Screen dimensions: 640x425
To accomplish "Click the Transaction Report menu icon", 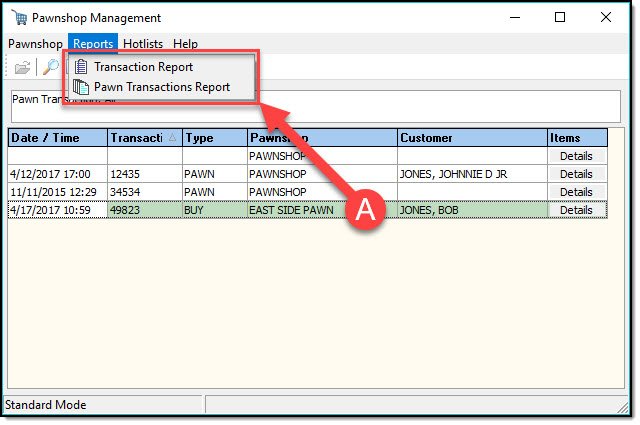I will [81, 67].
